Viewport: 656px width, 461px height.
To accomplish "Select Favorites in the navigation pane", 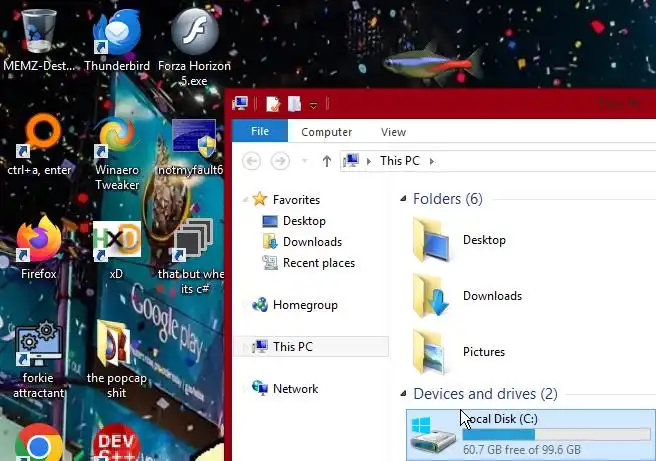I will [296, 200].
